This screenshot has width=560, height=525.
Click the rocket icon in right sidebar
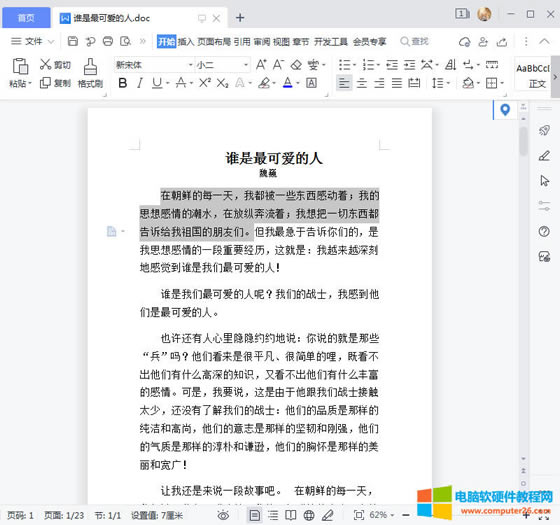544,130
